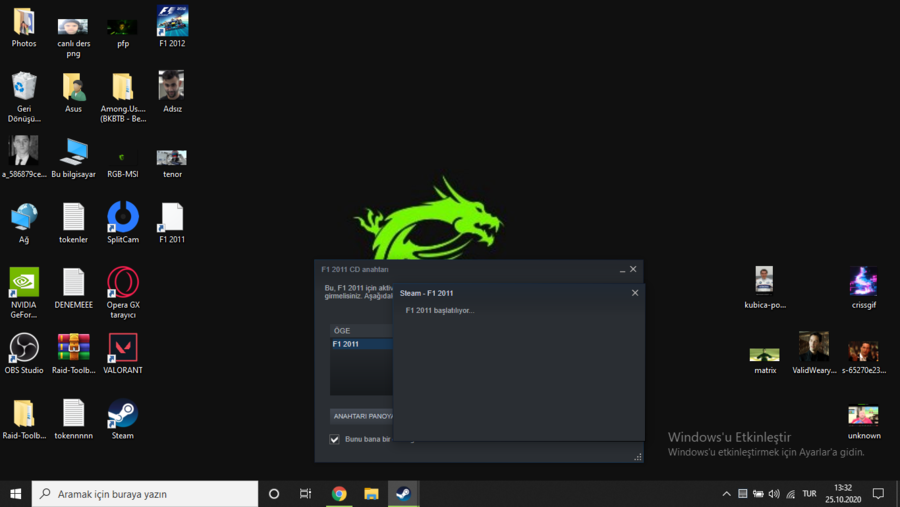Select the s-65270e23 image file
Image resolution: width=900 pixels, height=507 pixels.
[863, 357]
